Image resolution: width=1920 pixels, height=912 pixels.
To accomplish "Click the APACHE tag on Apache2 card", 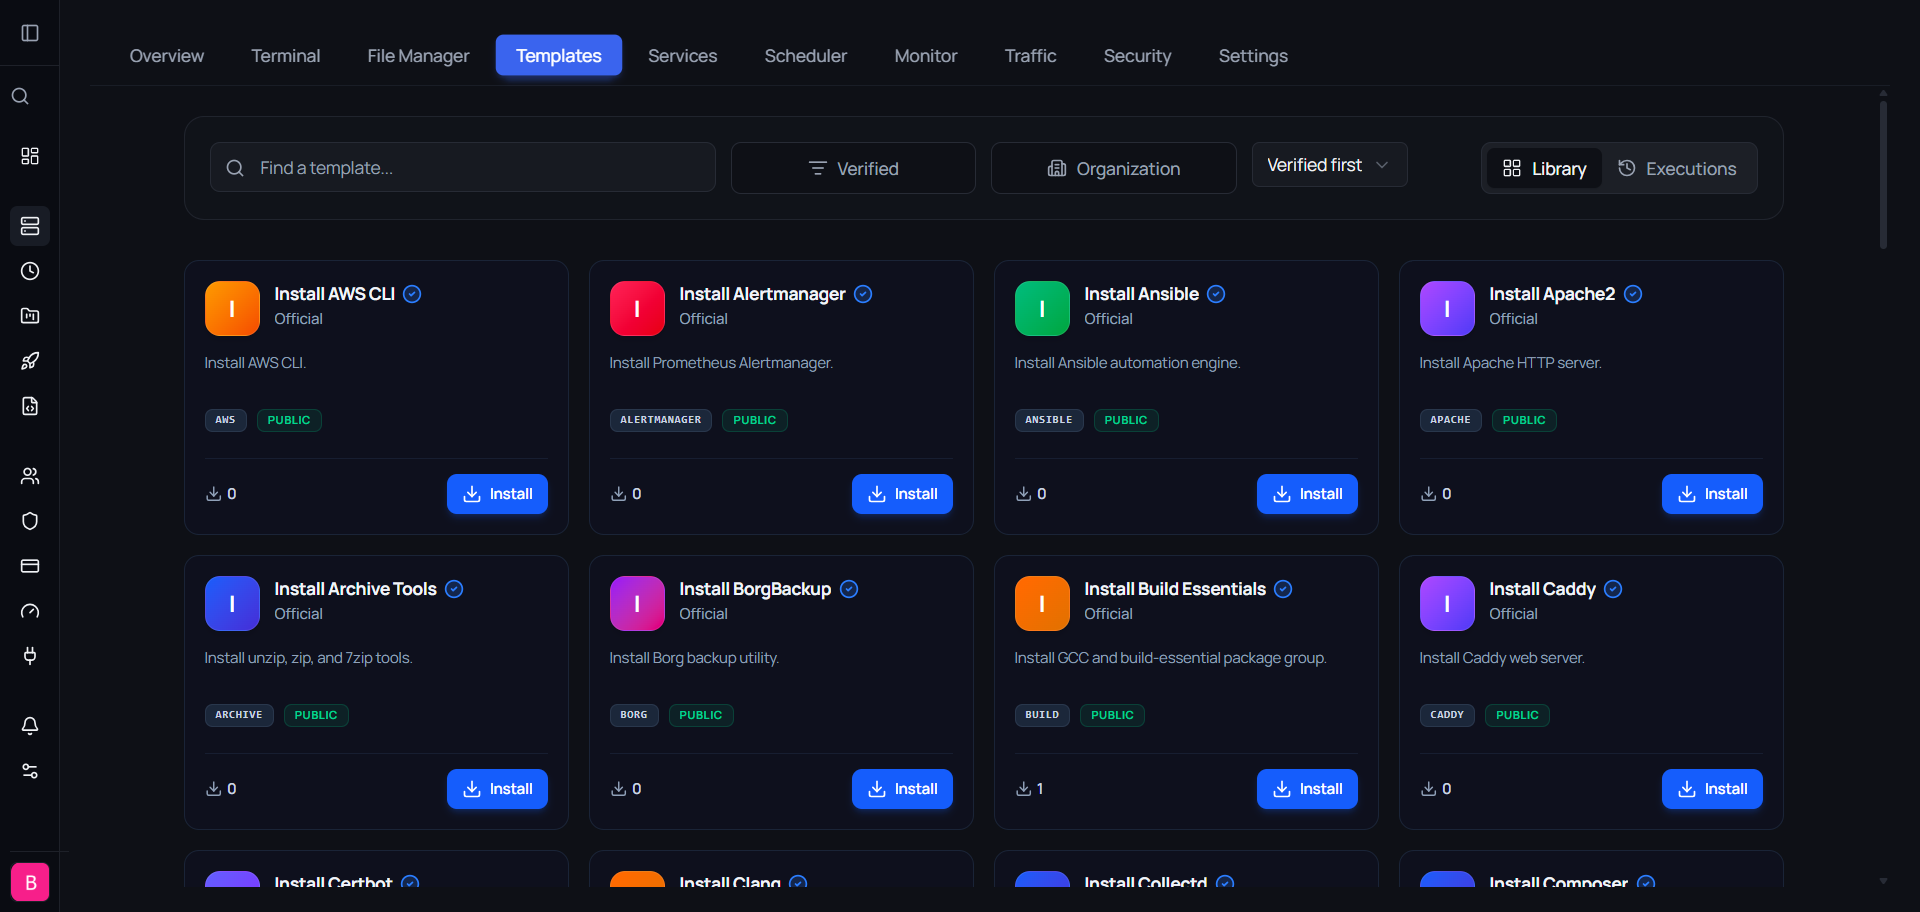I will point(1450,420).
